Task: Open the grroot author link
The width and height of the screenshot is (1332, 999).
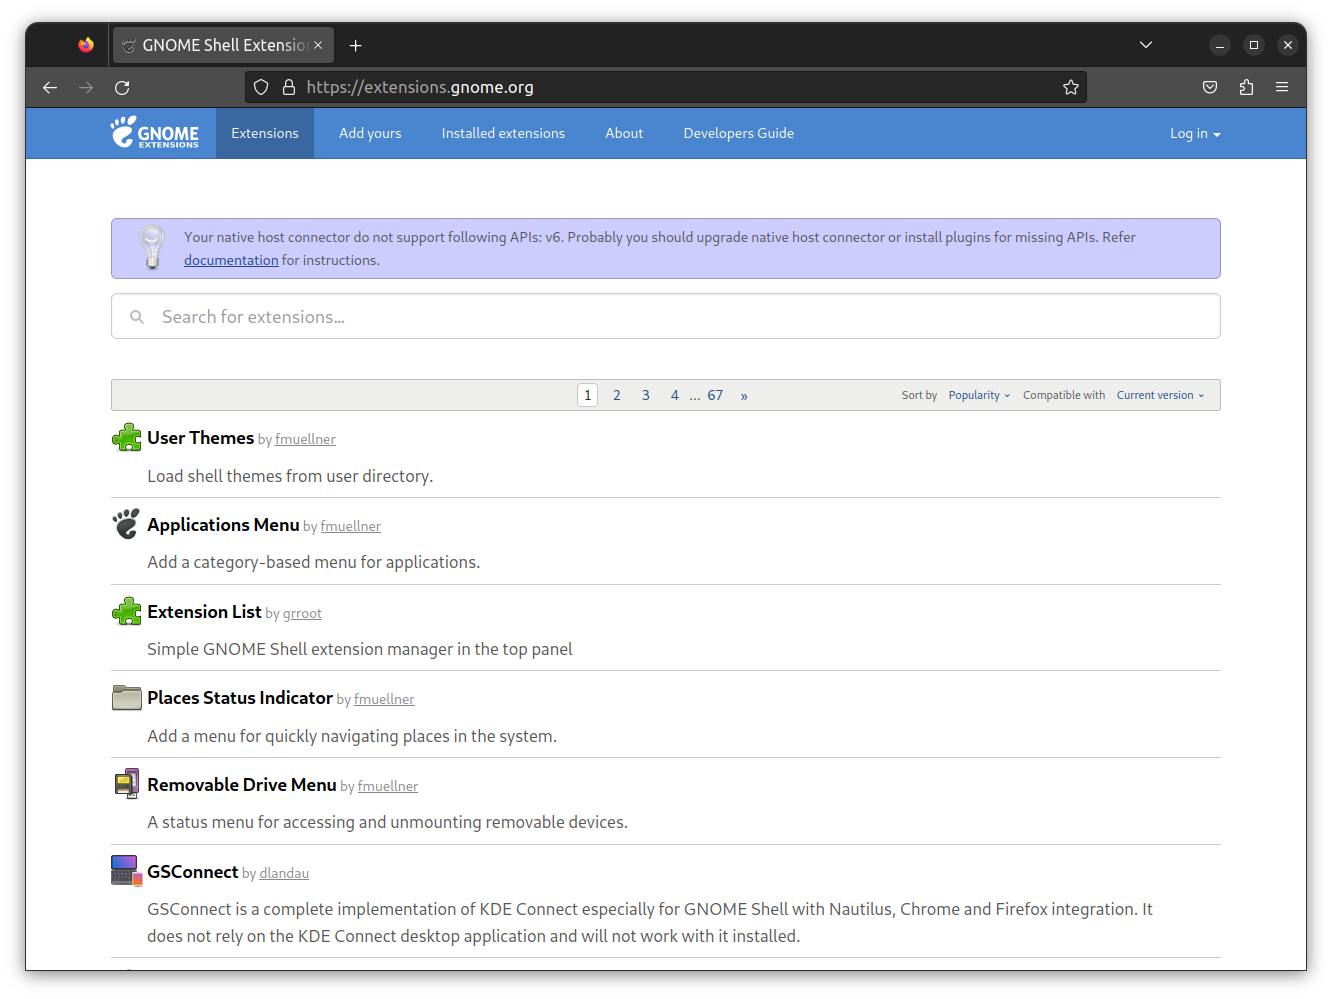Action: [x=302, y=613]
